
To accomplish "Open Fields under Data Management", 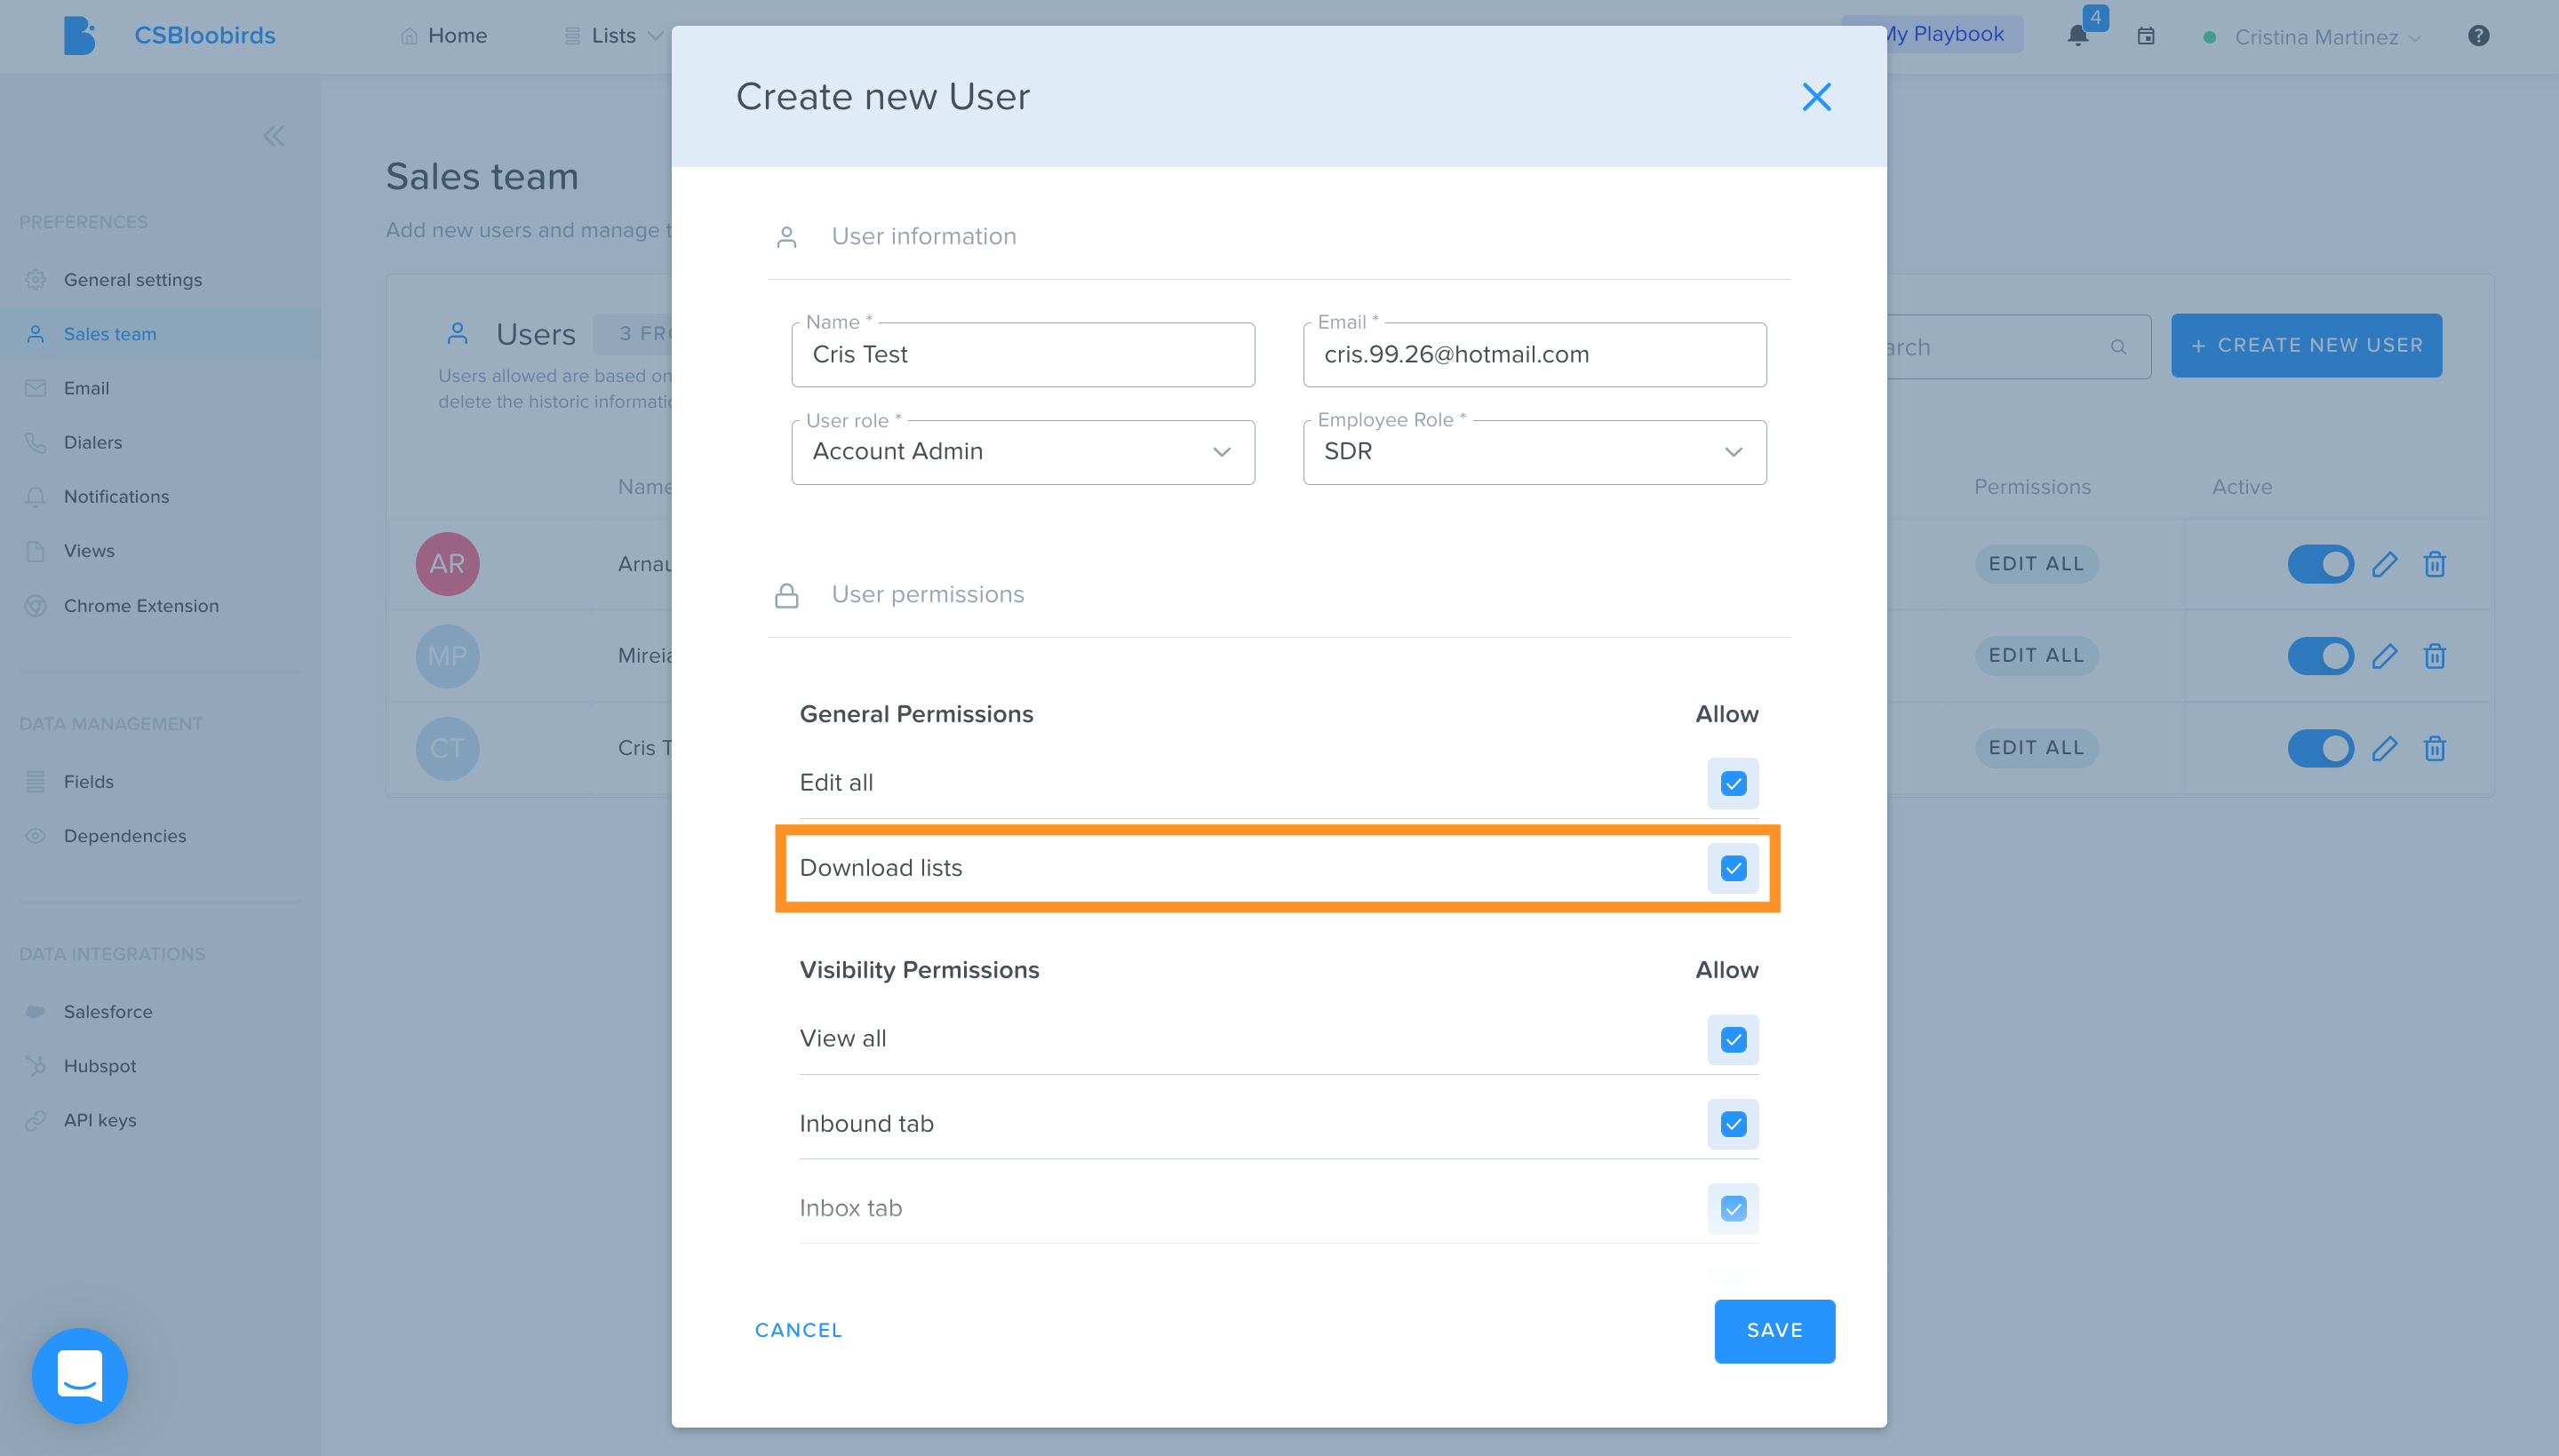I will (88, 782).
